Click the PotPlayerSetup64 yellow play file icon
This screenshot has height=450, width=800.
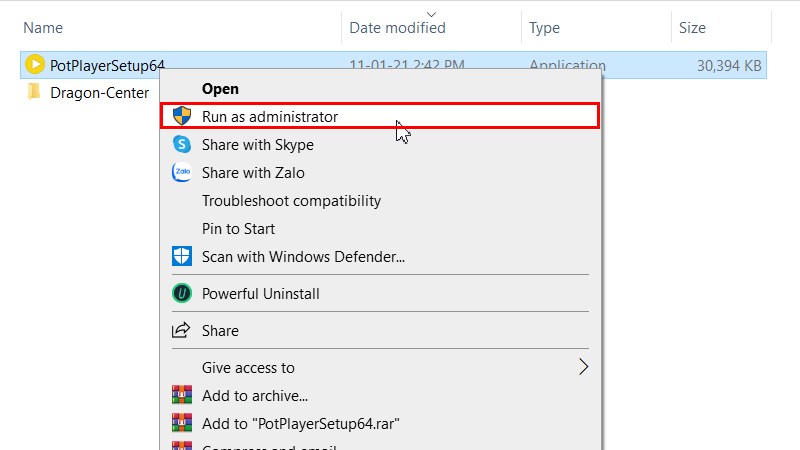34,65
